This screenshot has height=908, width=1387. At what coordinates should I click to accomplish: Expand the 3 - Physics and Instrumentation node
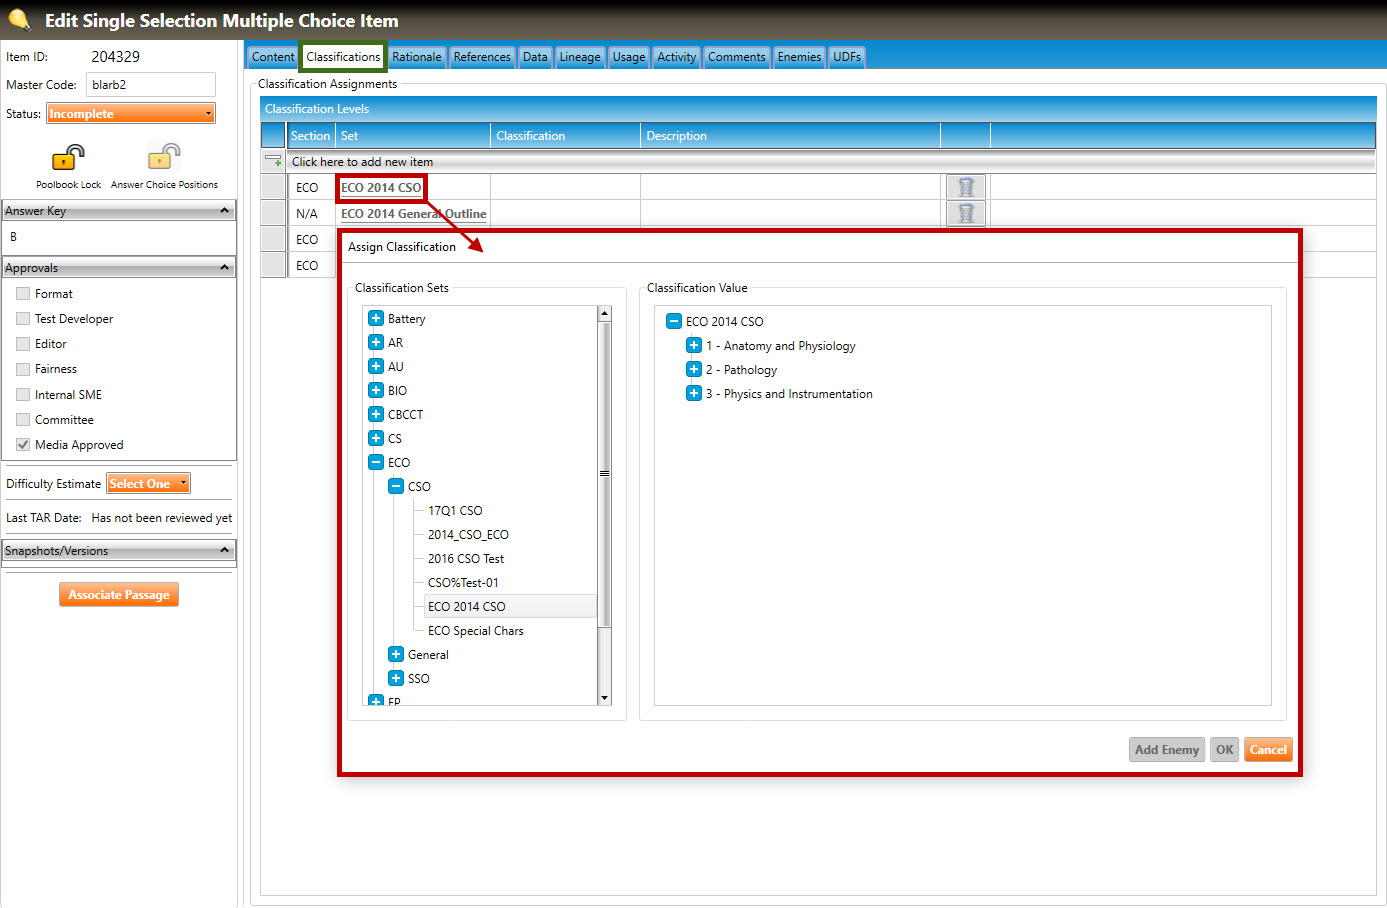click(694, 393)
